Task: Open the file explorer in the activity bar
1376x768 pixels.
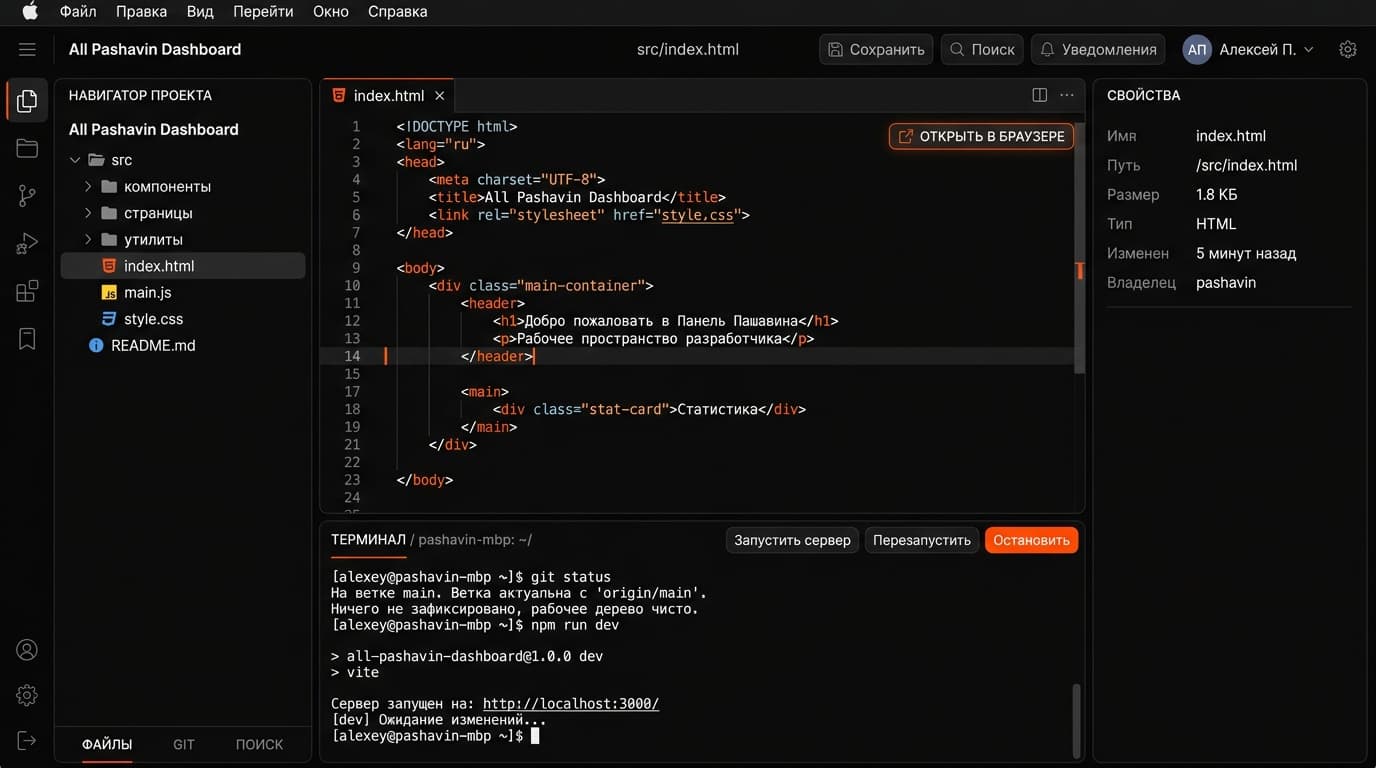Action: coord(26,100)
